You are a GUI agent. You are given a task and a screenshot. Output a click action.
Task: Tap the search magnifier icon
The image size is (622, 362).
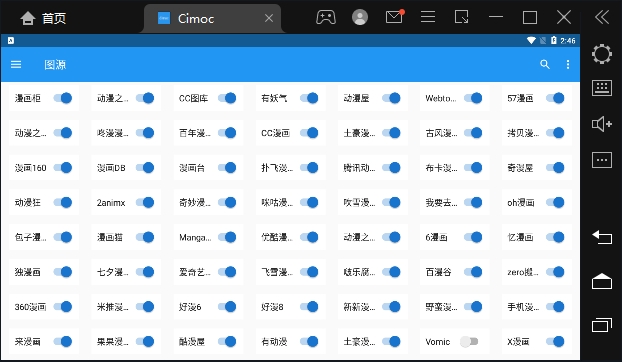click(x=545, y=65)
